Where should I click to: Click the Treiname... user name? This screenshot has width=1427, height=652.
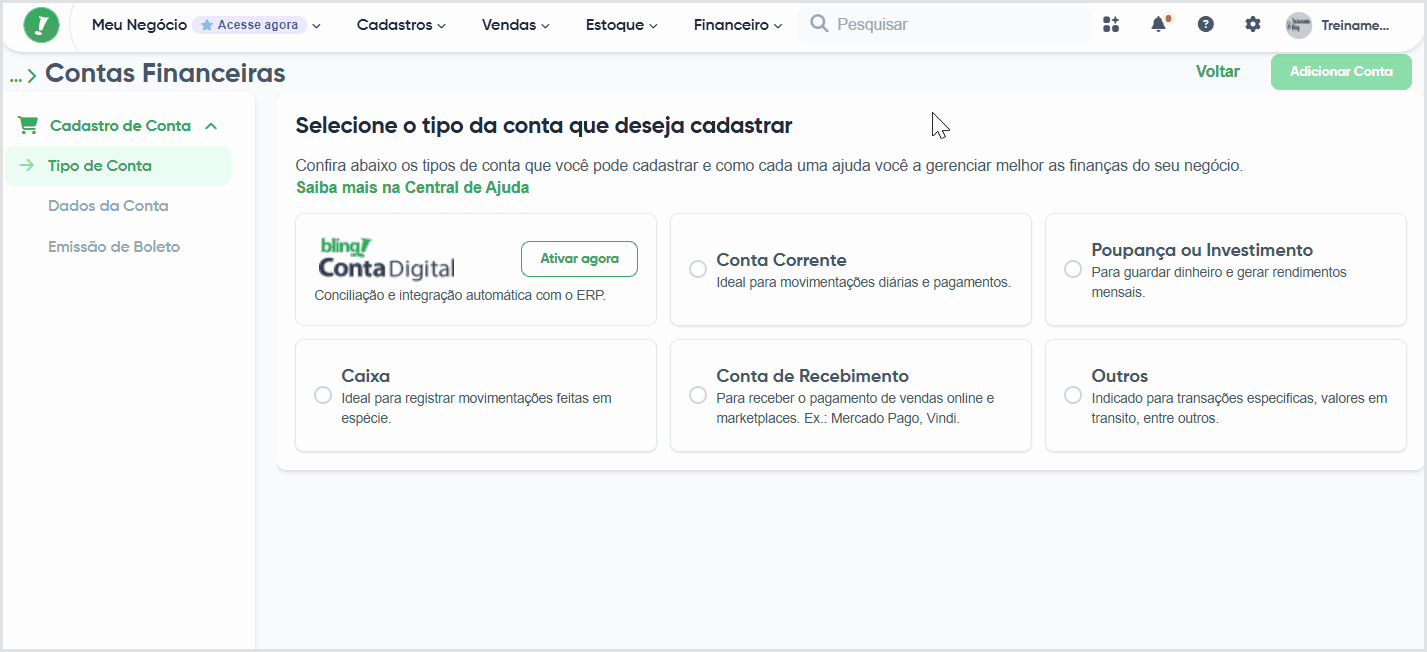[x=1355, y=26]
